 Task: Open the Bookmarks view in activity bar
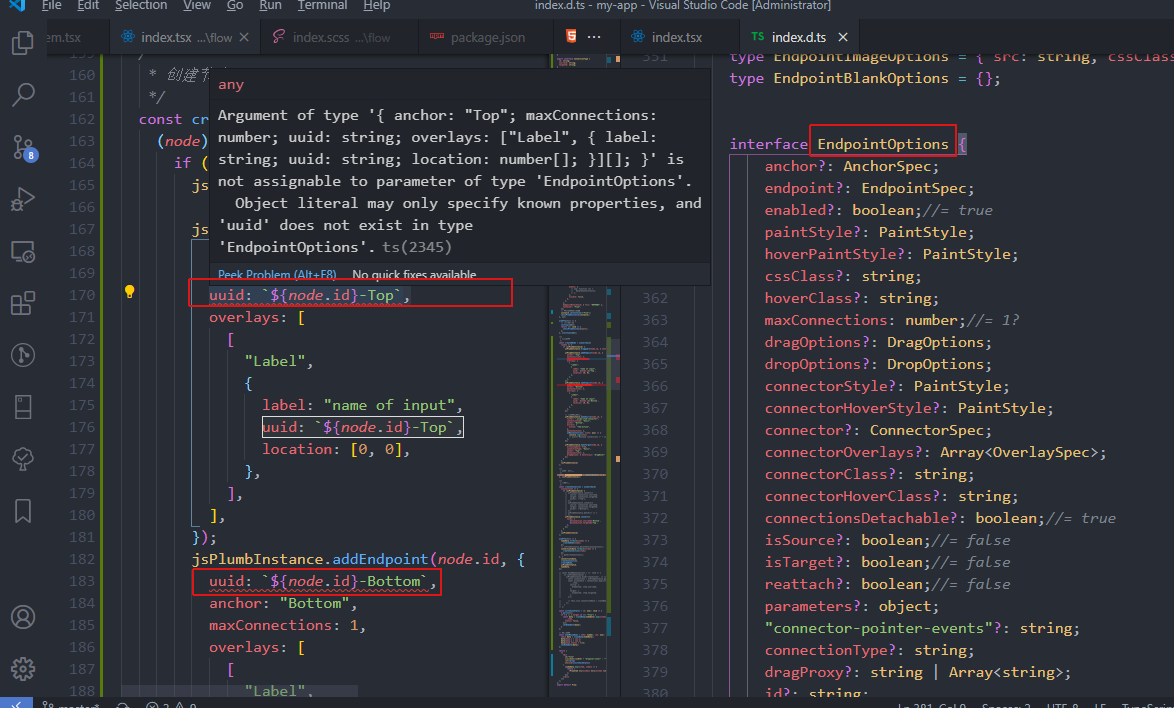[x=22, y=511]
